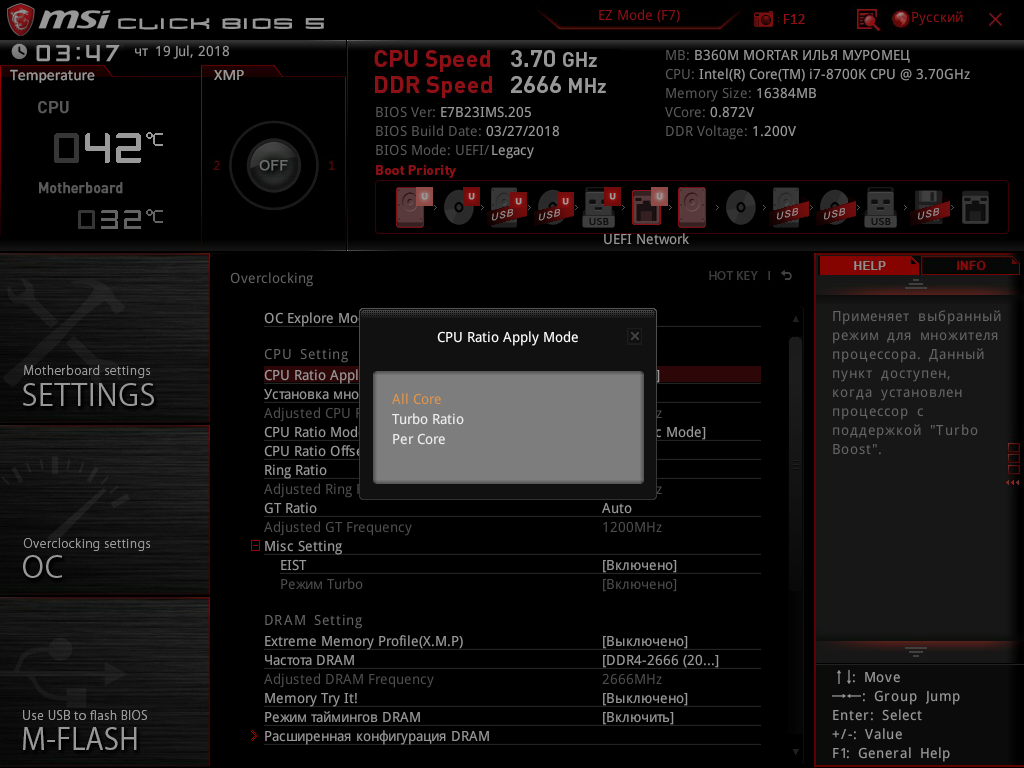Choose All Core option
The height and width of the screenshot is (768, 1024).
(x=417, y=399)
